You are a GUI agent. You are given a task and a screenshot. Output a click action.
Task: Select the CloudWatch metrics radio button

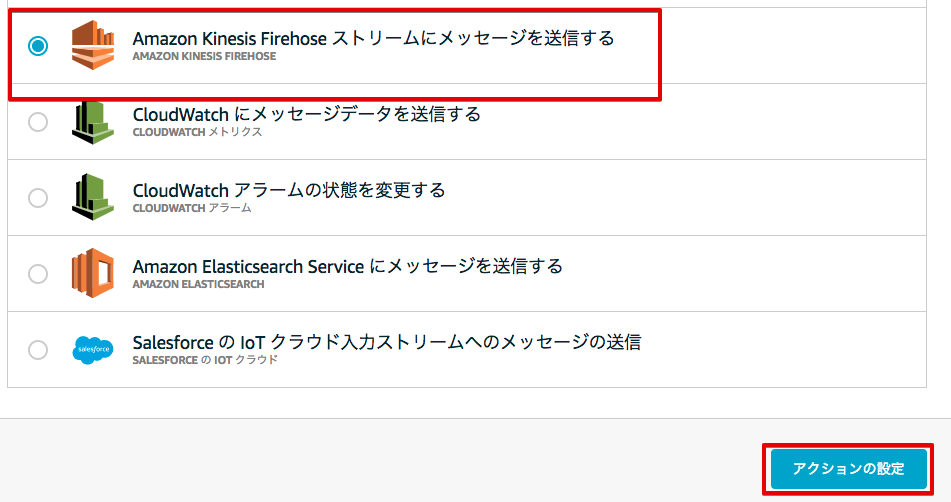pyautogui.click(x=38, y=122)
